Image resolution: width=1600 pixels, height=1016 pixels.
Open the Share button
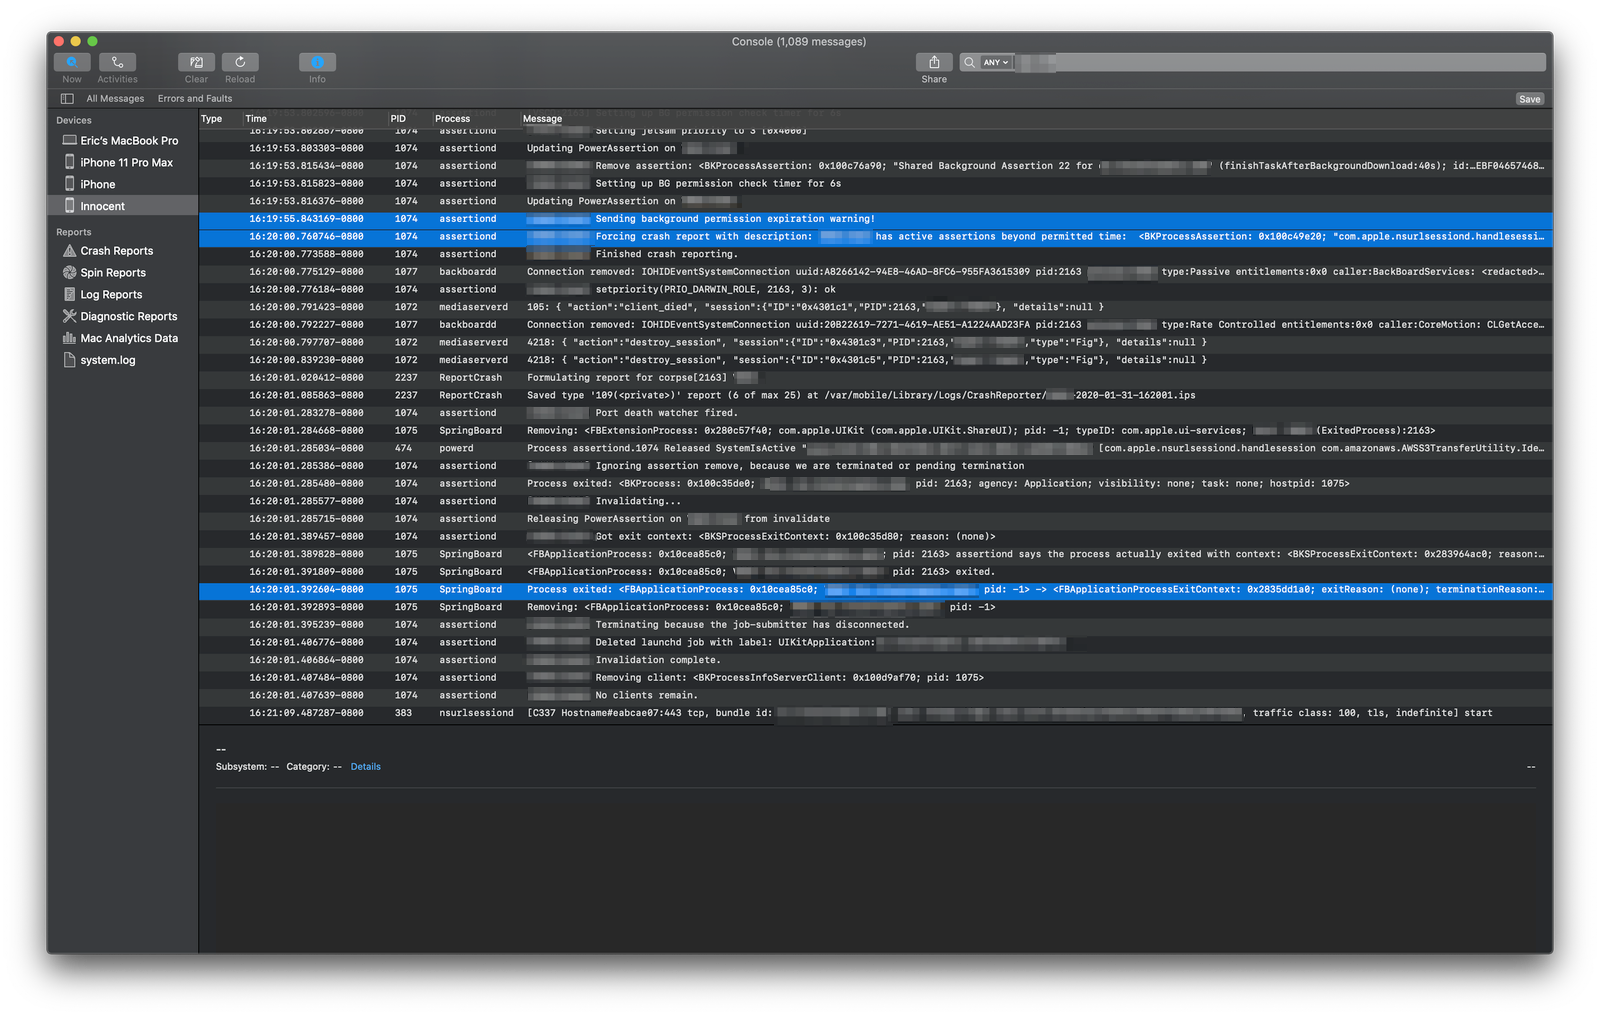934,62
